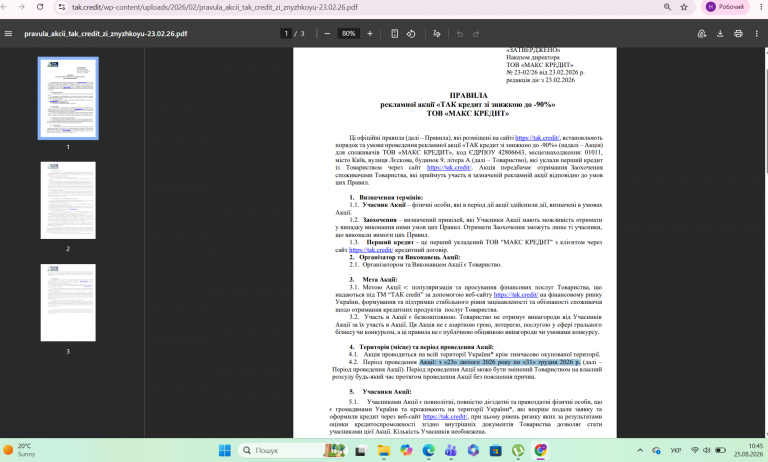The width and height of the screenshot is (768, 462).
Task: Open the tak.credit link in first paragraph
Action: point(537,138)
